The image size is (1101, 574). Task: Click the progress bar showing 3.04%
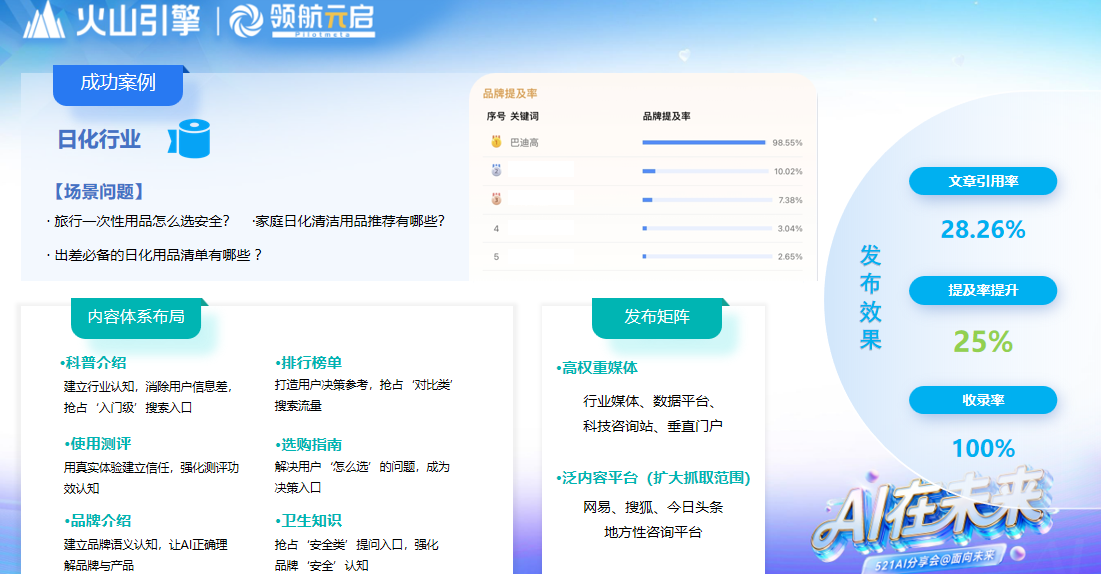coord(706,228)
